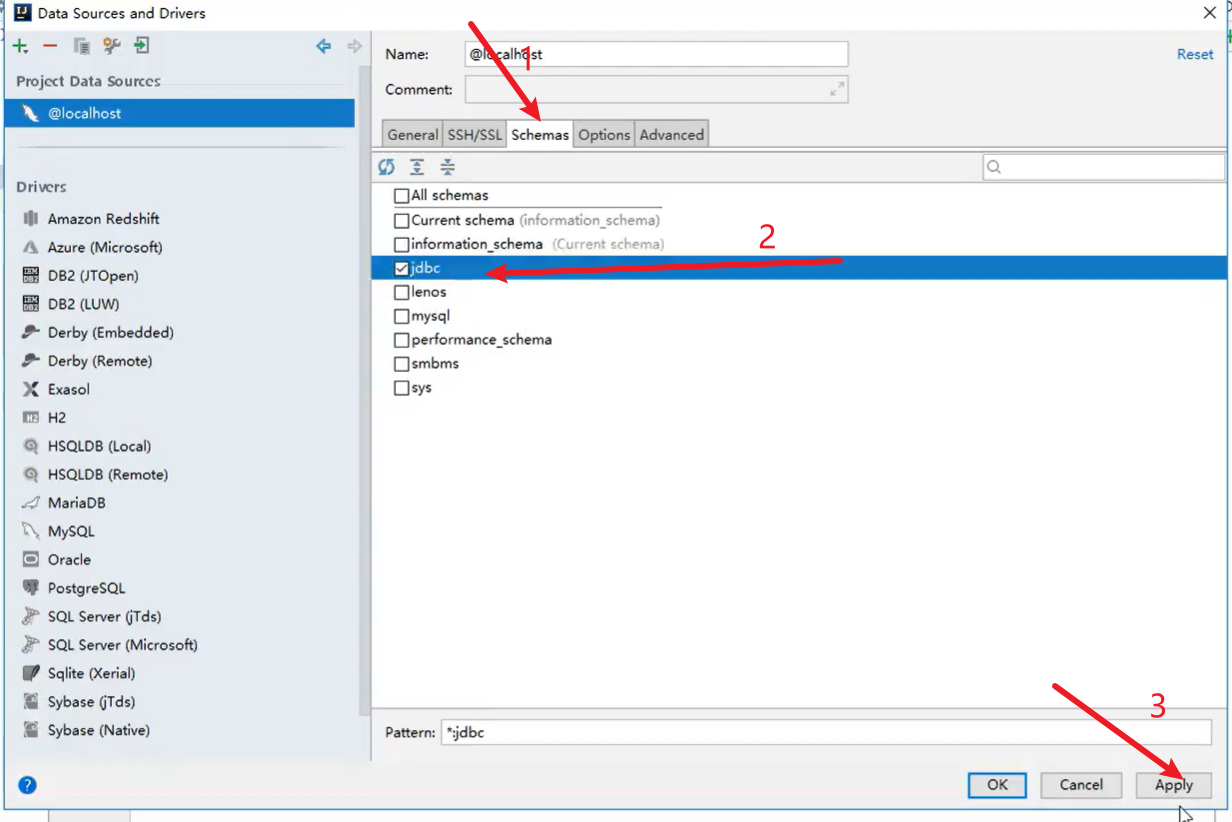The image size is (1232, 822).
Task: Add a new data source with plus icon
Action: [x=20, y=46]
